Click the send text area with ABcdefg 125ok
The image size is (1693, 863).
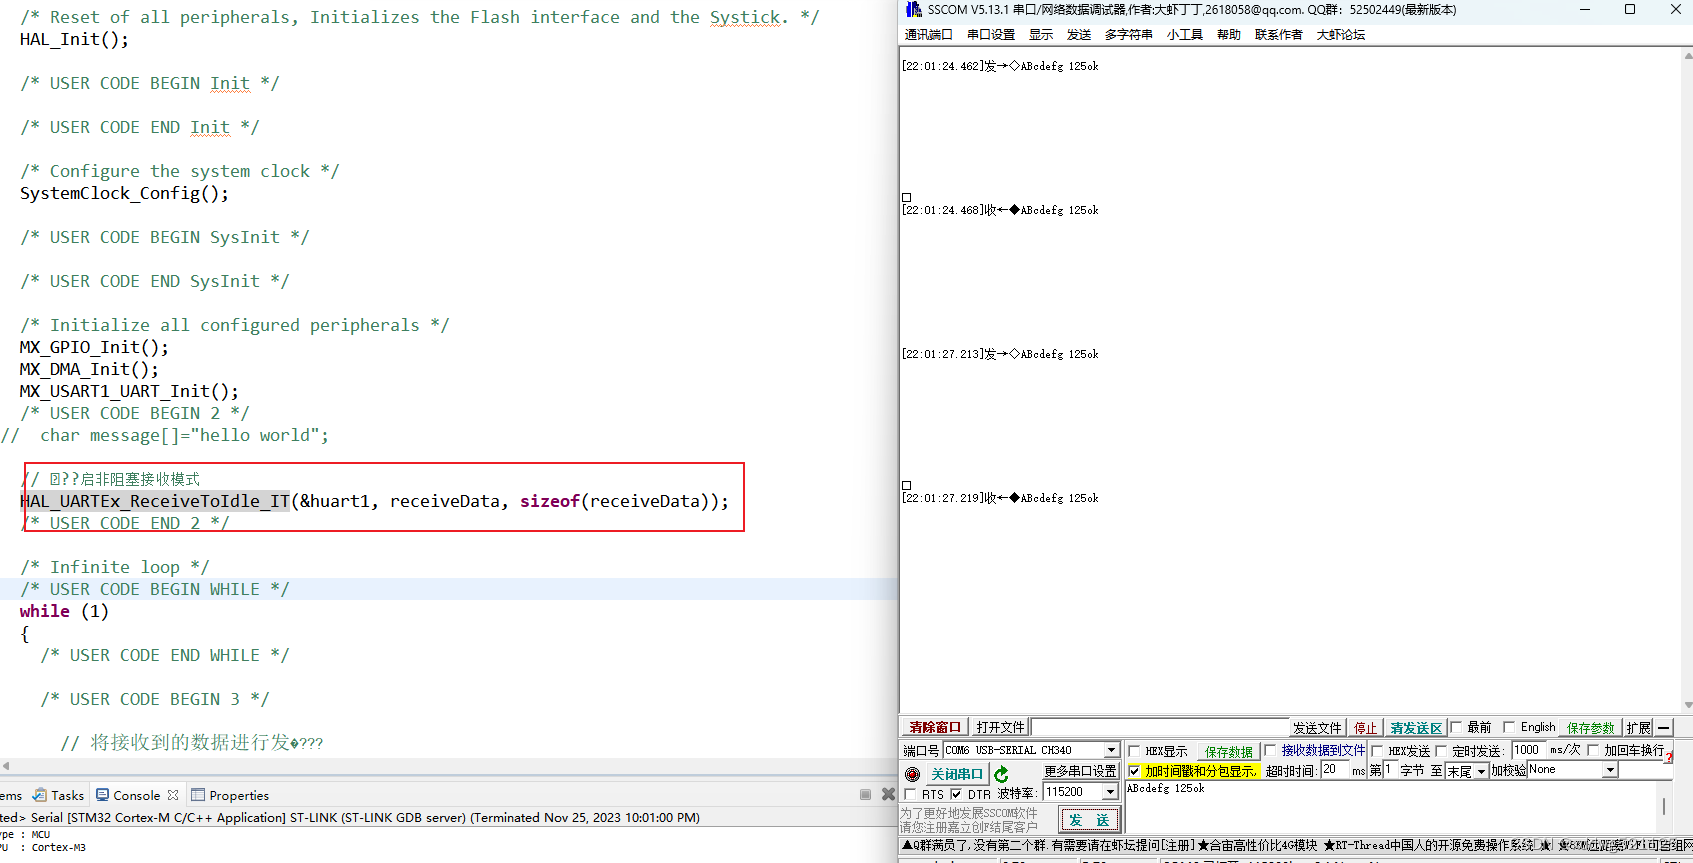pyautogui.click(x=1392, y=806)
